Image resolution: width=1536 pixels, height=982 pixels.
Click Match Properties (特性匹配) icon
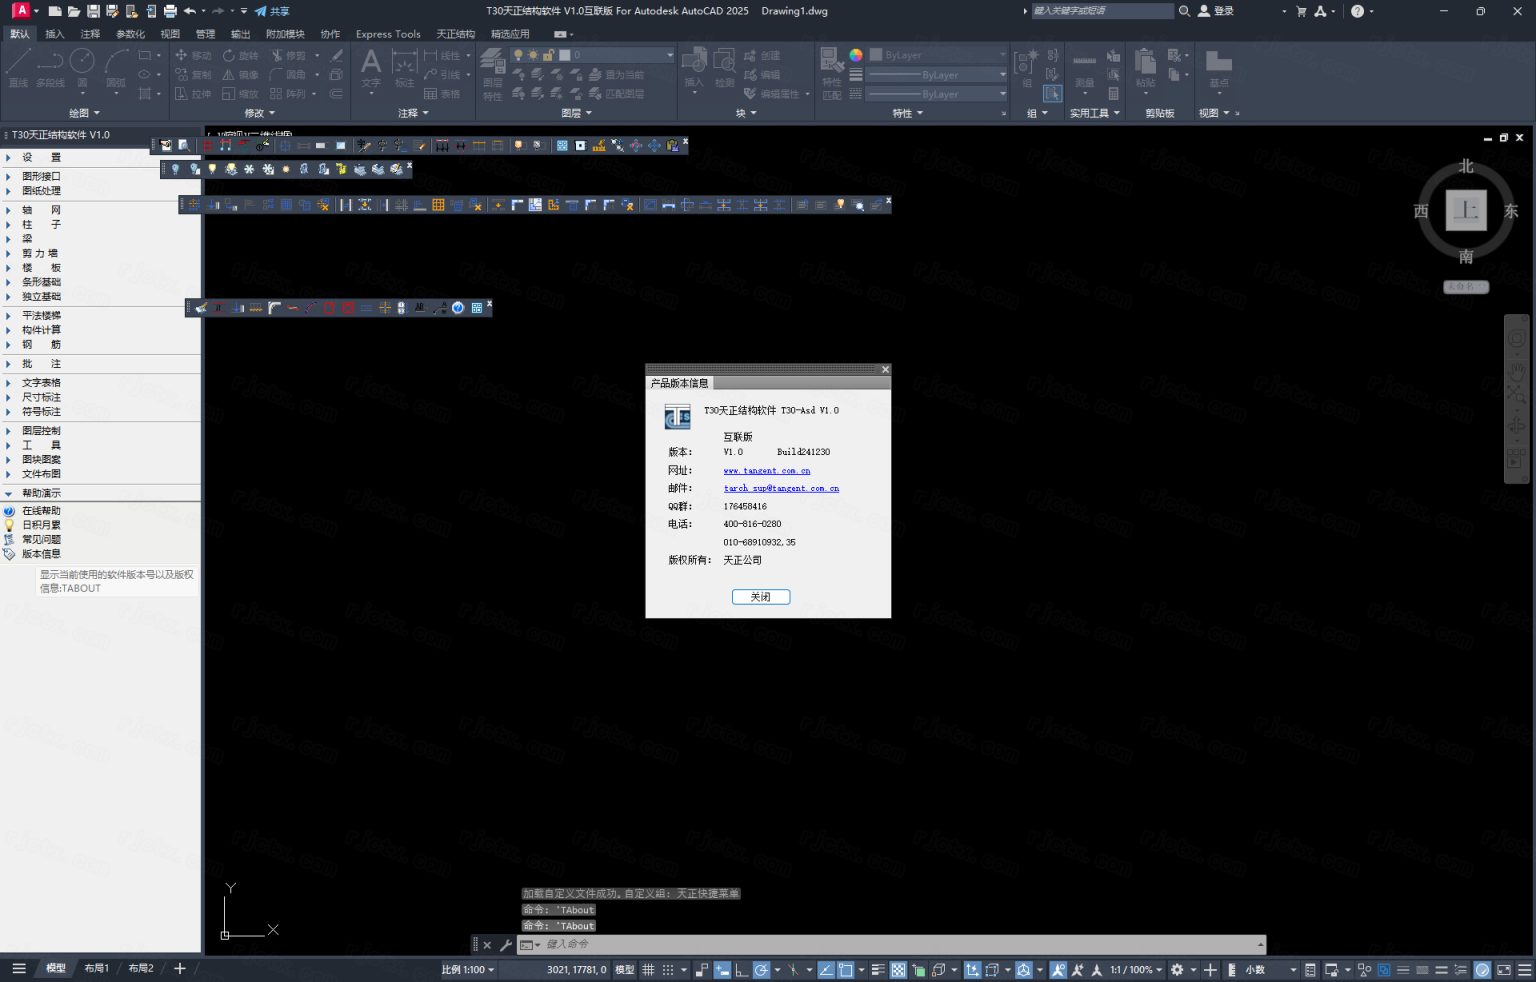point(831,73)
